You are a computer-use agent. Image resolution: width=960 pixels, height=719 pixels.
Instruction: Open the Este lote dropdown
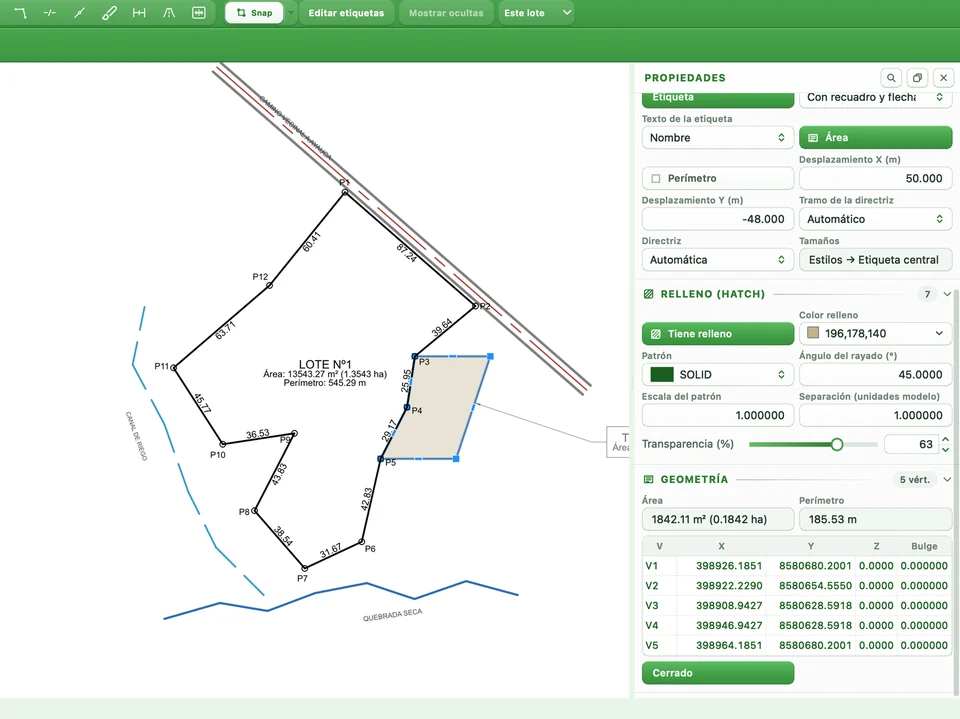pyautogui.click(x=536, y=13)
